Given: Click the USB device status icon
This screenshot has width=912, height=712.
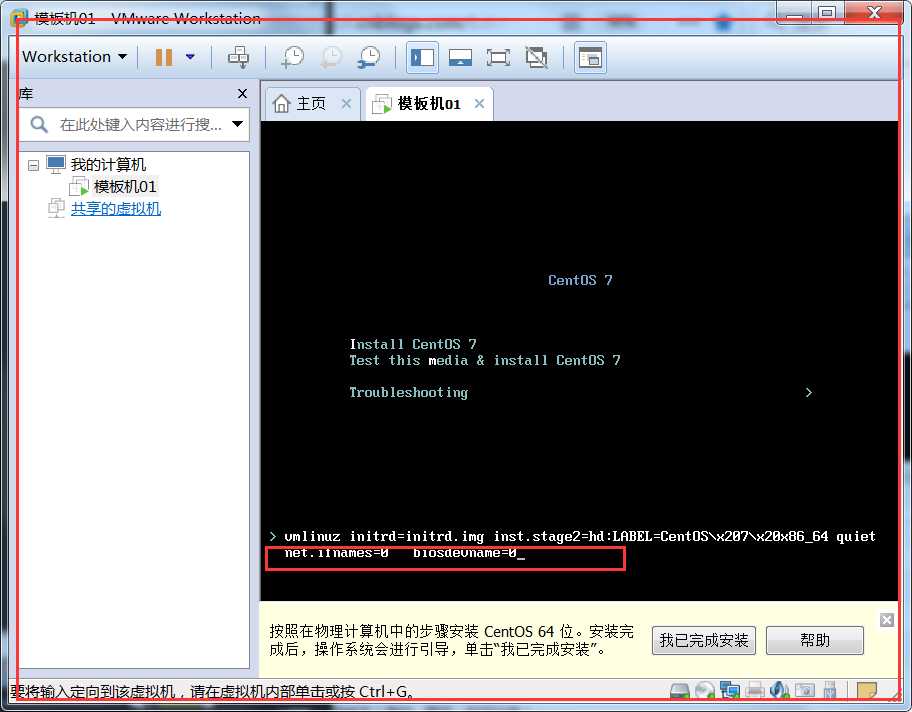Looking at the screenshot, I should 830,690.
